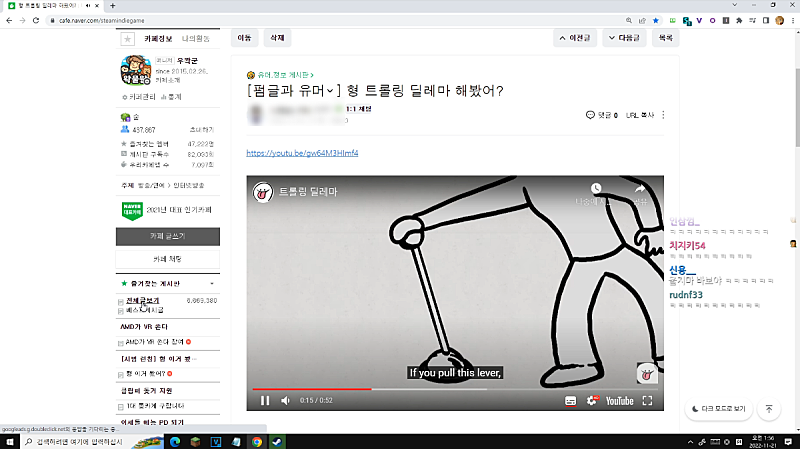Open the Windows notification center icon
The image size is (800, 449).
788,442
